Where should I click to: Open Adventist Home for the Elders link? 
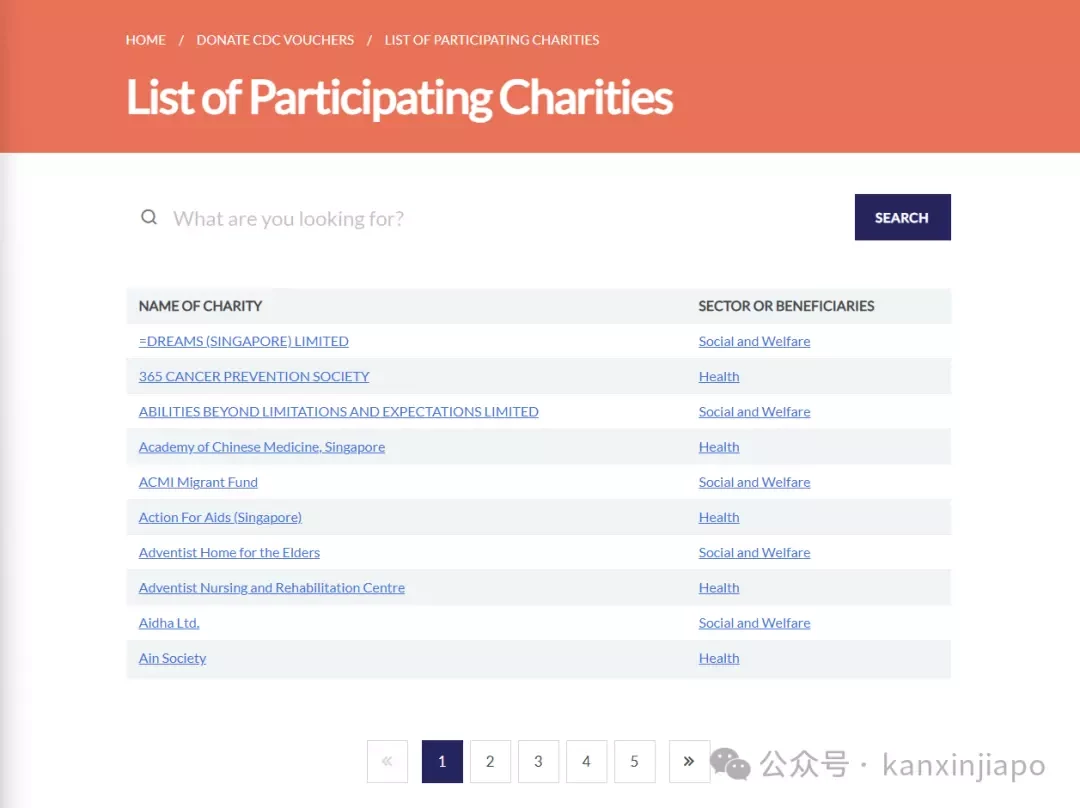pos(229,552)
